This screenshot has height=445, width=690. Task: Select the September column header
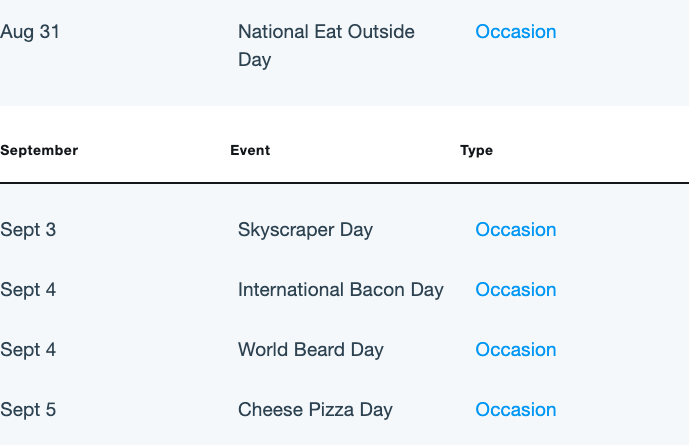tap(39, 151)
